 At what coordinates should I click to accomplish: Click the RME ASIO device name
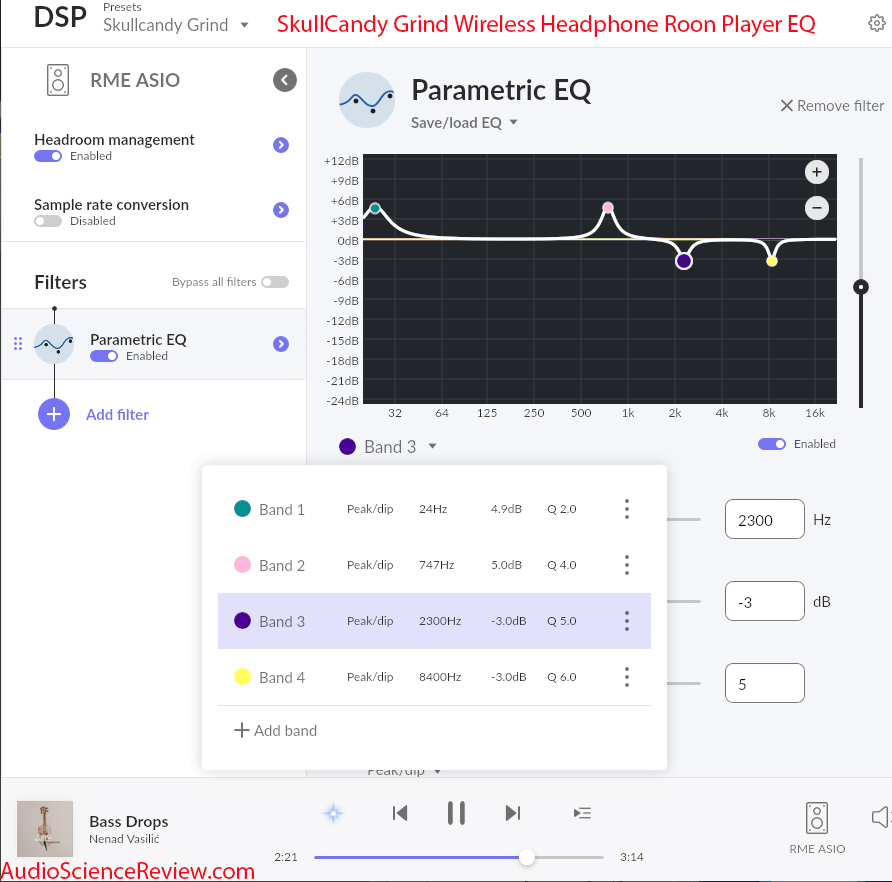coord(135,80)
